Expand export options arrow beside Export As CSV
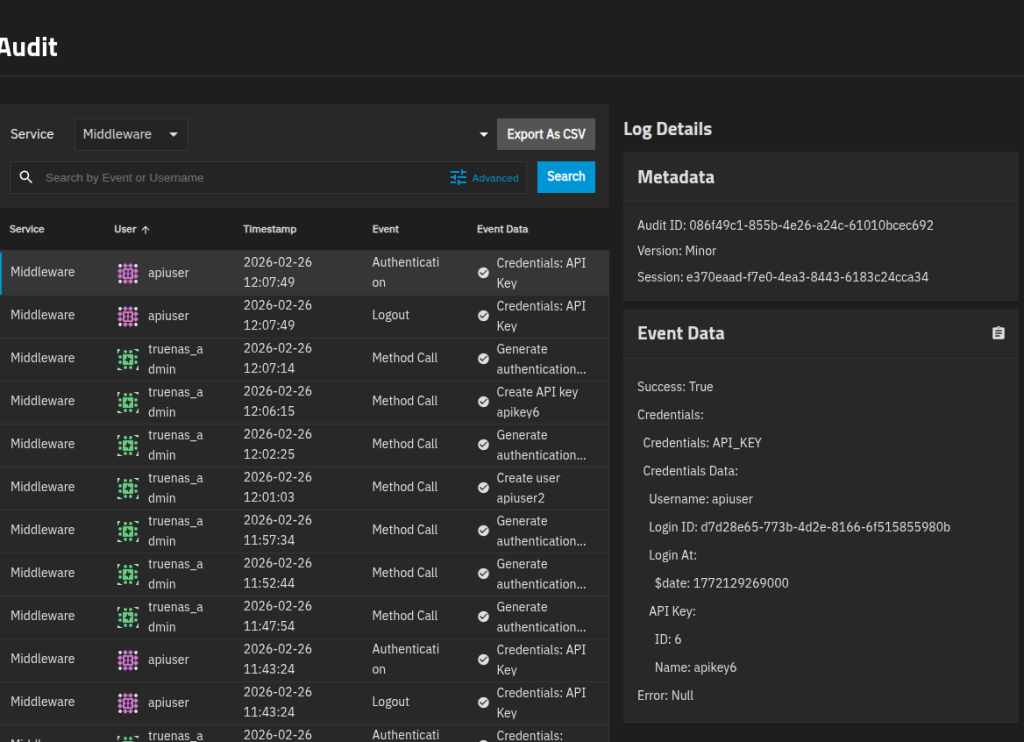Image resolution: width=1024 pixels, height=742 pixels. (484, 134)
